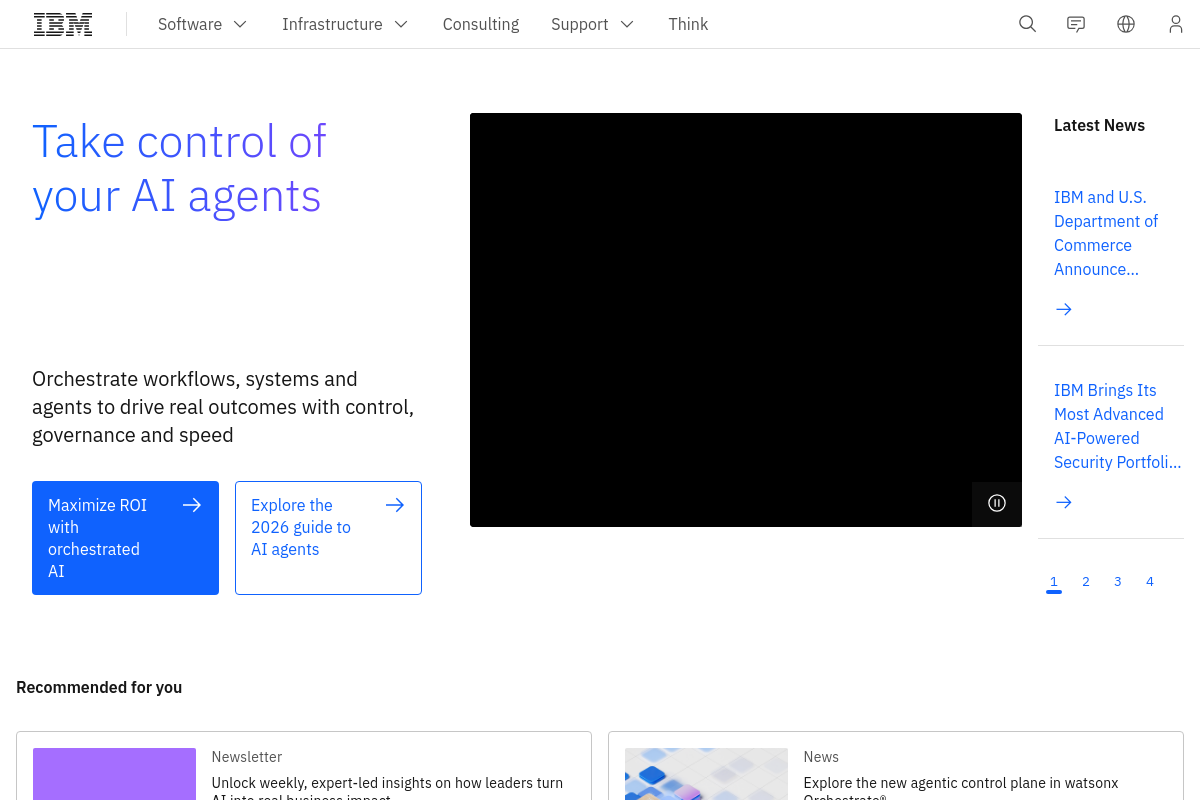Open the search icon in header
The width and height of the screenshot is (1200, 800).
tap(1027, 24)
